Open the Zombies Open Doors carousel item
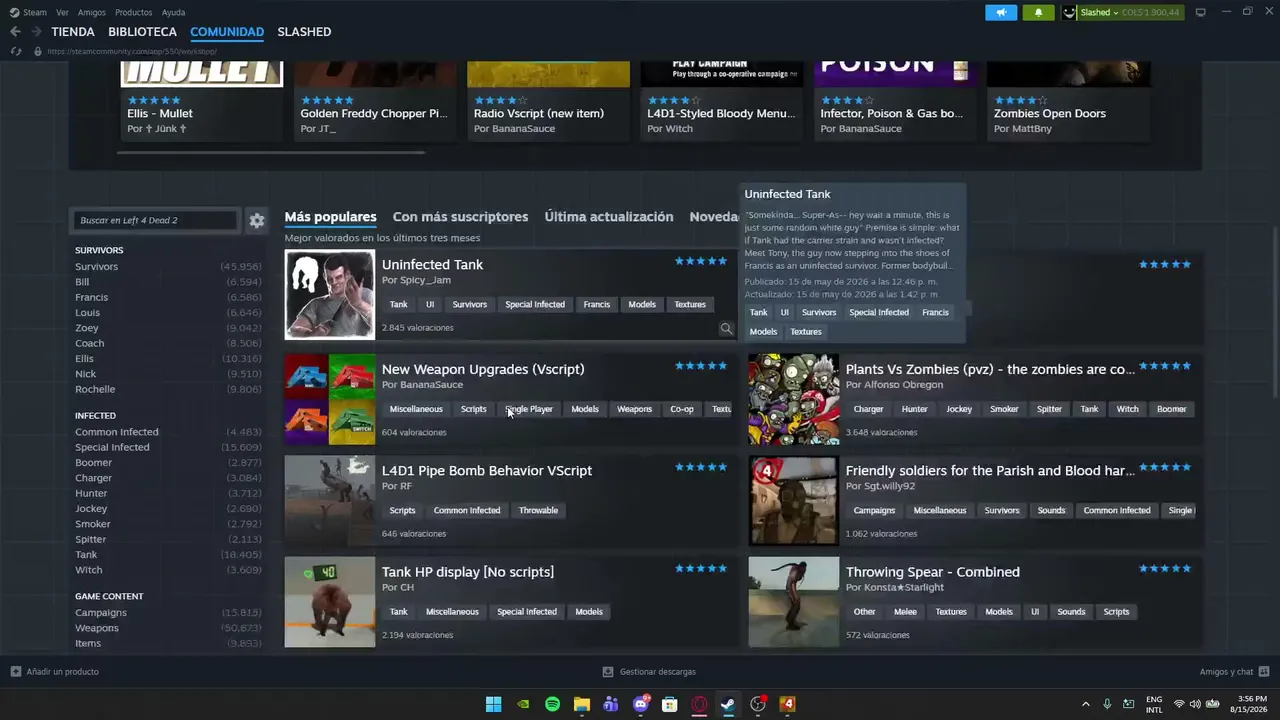1280x720 pixels. (1068, 100)
